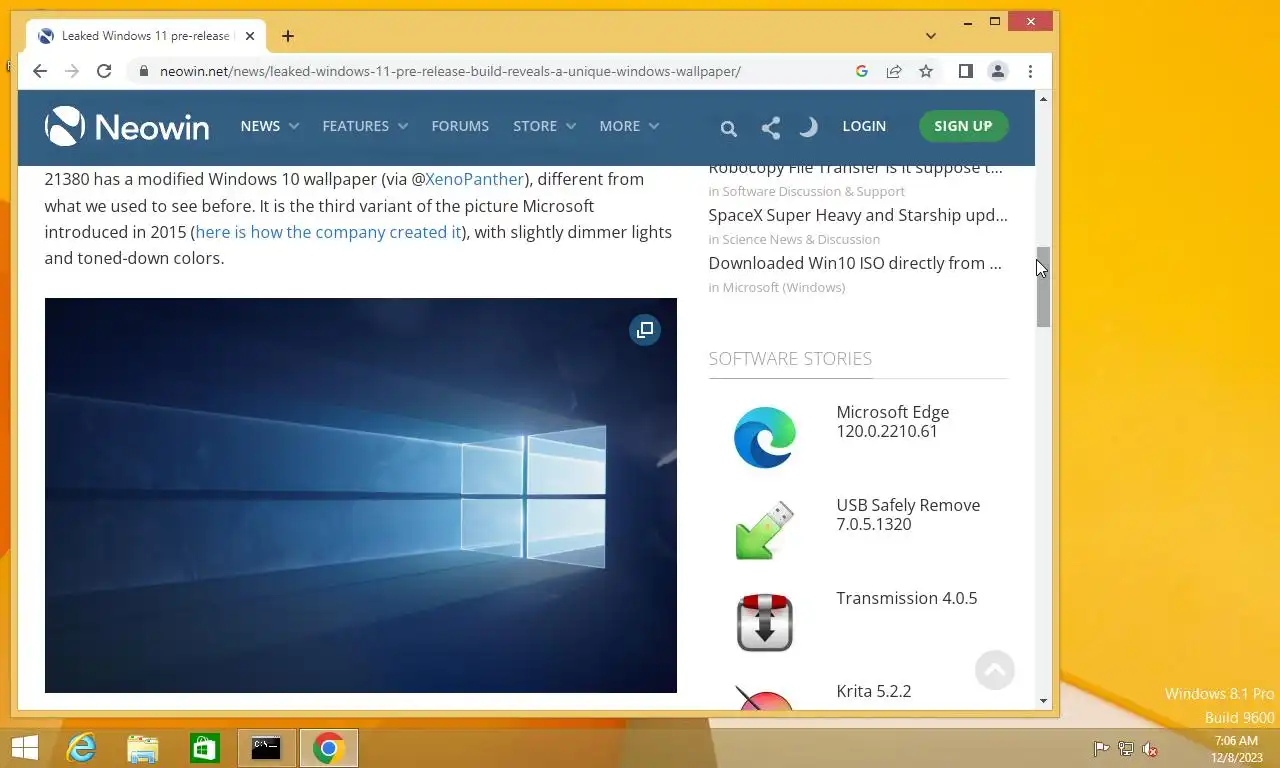Open the Chrome profile avatar
This screenshot has height=768, width=1280.
[997, 71]
